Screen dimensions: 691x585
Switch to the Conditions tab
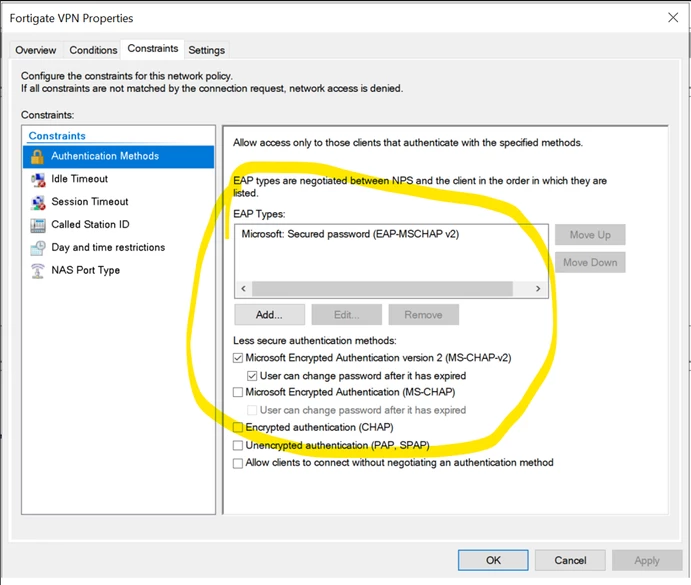click(93, 50)
